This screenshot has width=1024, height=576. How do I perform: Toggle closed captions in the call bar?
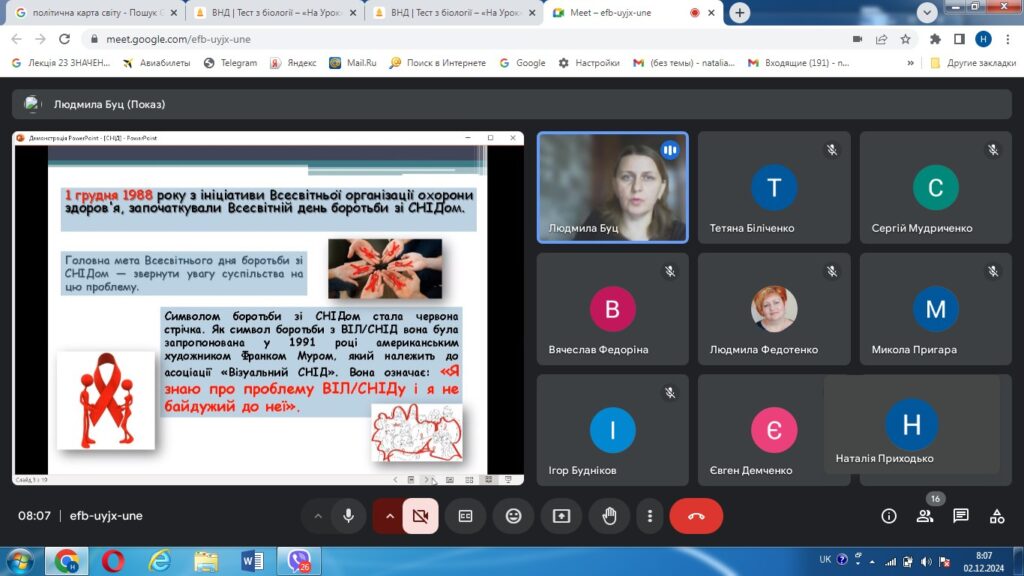pos(465,516)
